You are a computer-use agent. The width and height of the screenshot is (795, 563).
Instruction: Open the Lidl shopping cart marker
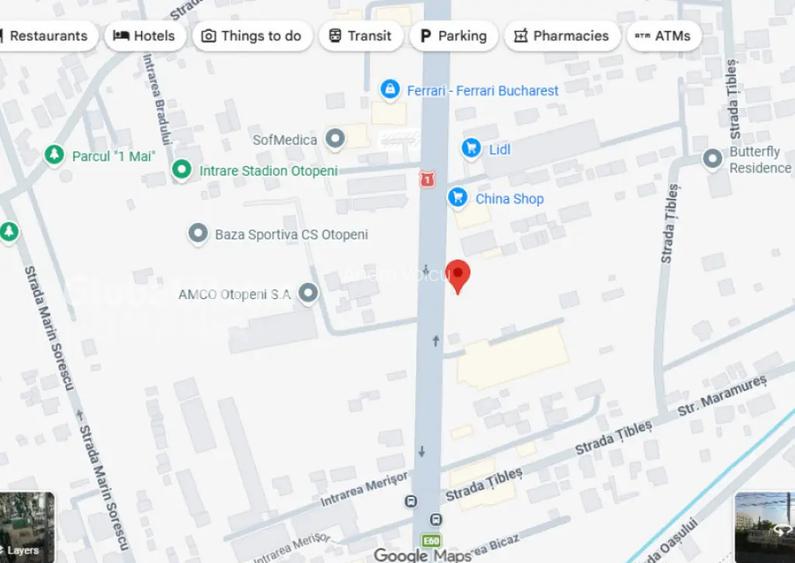pyautogui.click(x=472, y=148)
